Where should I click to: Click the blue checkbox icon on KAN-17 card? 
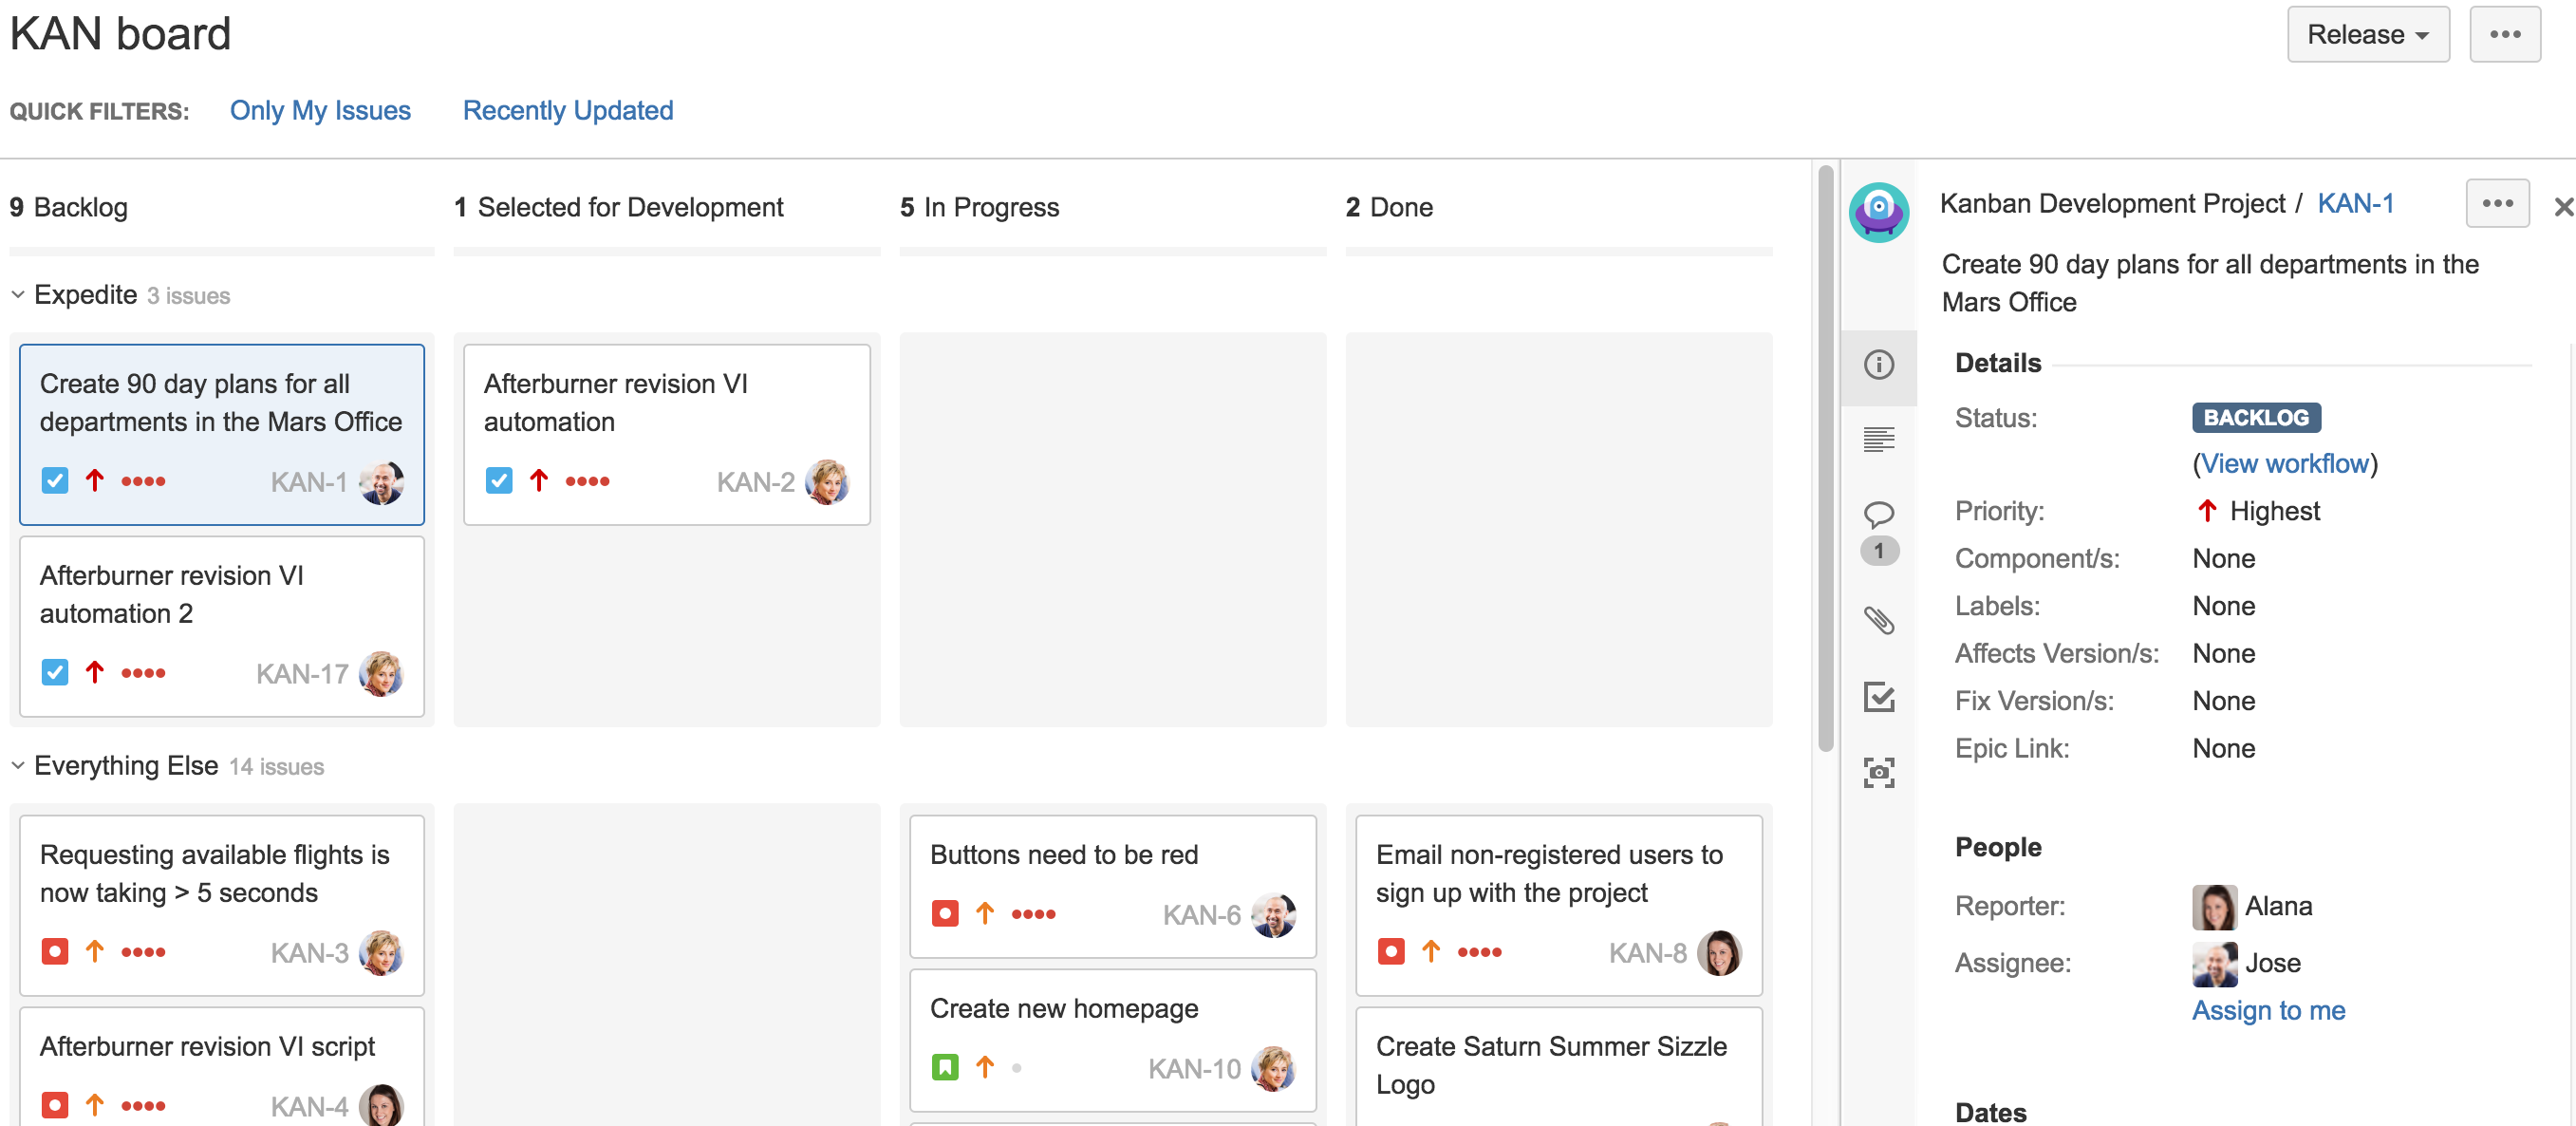55,672
